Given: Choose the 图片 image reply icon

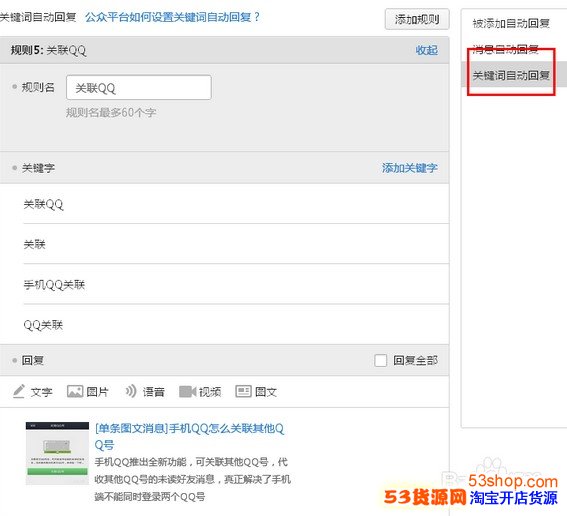Looking at the screenshot, I should pos(75,391).
